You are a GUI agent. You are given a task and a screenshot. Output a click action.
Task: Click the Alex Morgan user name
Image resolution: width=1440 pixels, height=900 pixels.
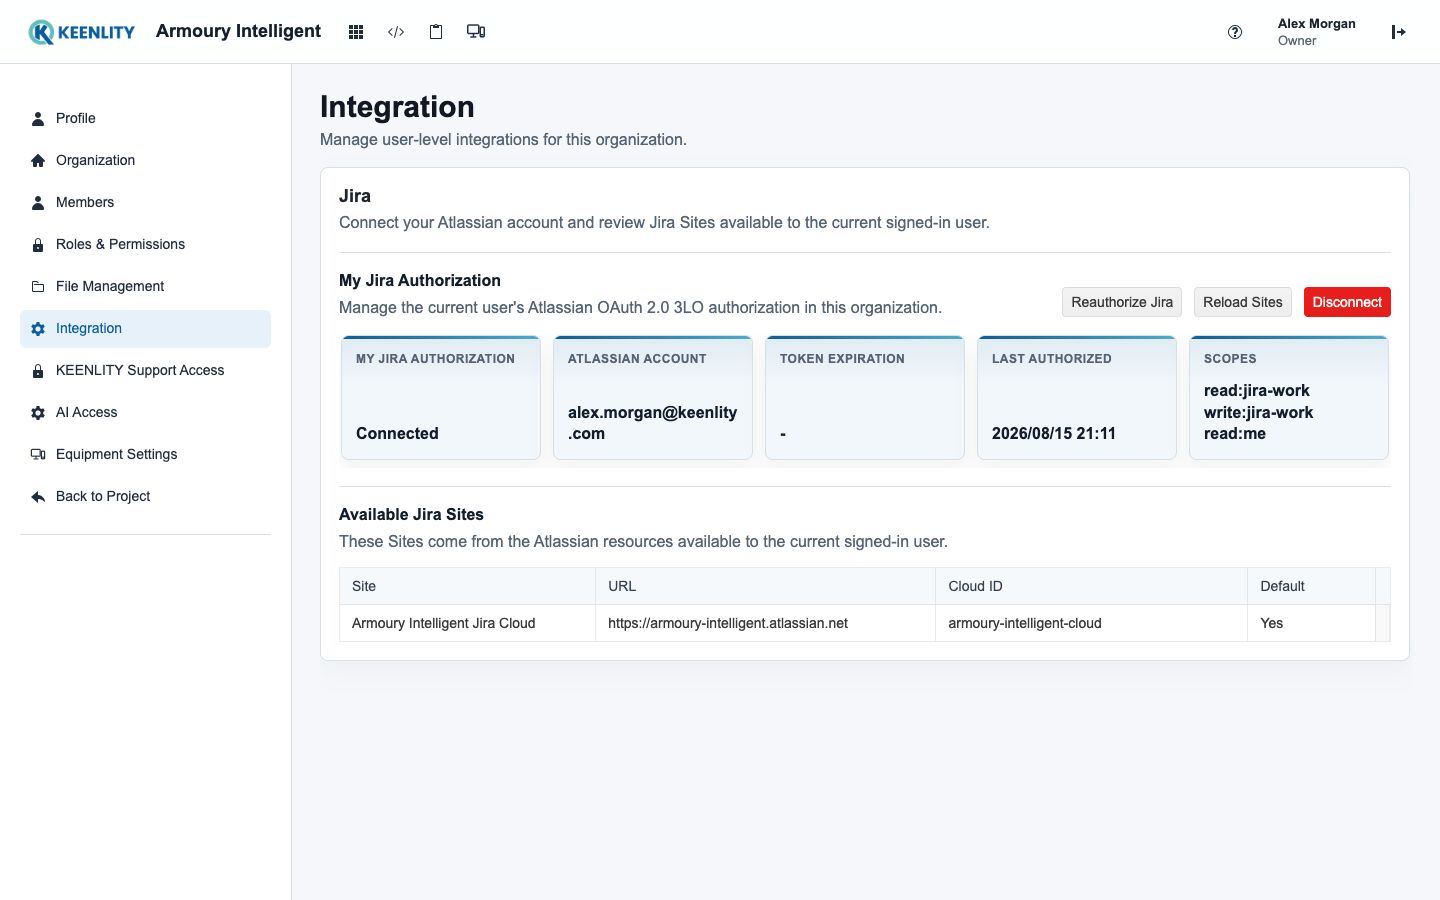pyautogui.click(x=1316, y=23)
